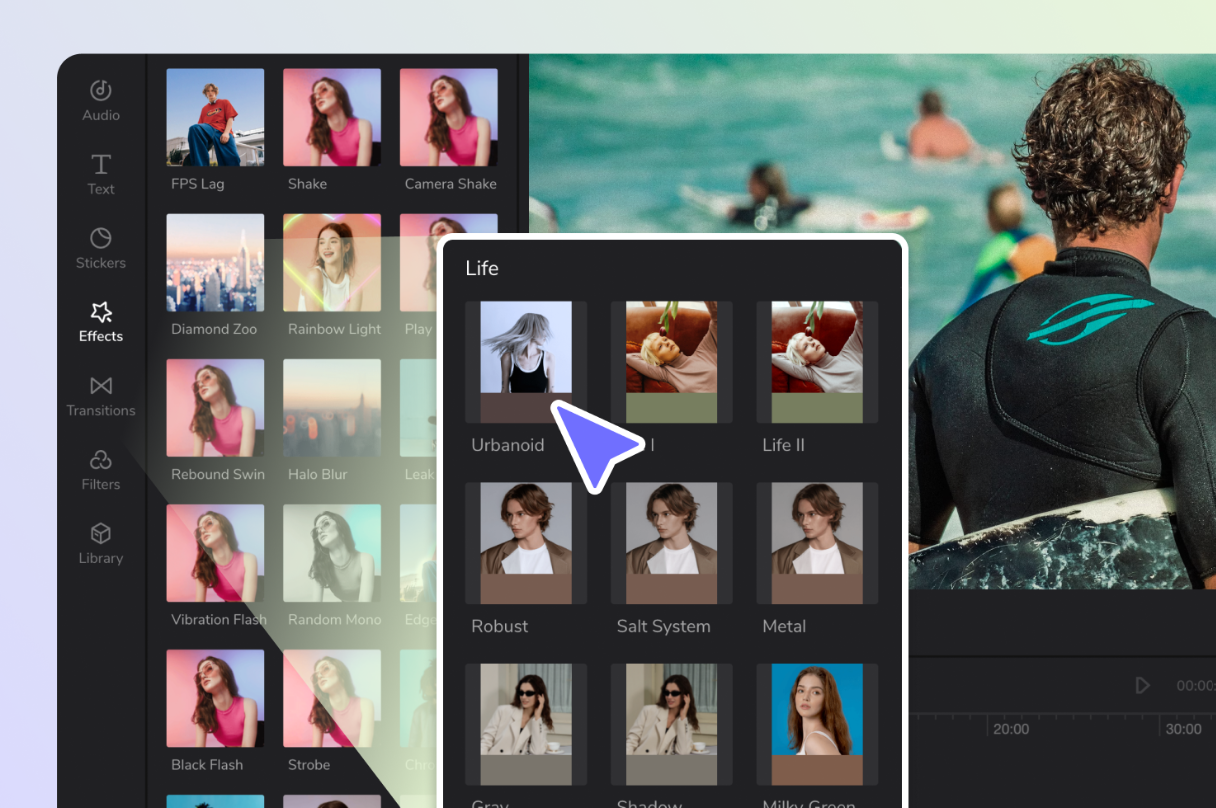Select the Text tool in the sidebar
The width and height of the screenshot is (1216, 808).
pyautogui.click(x=101, y=174)
